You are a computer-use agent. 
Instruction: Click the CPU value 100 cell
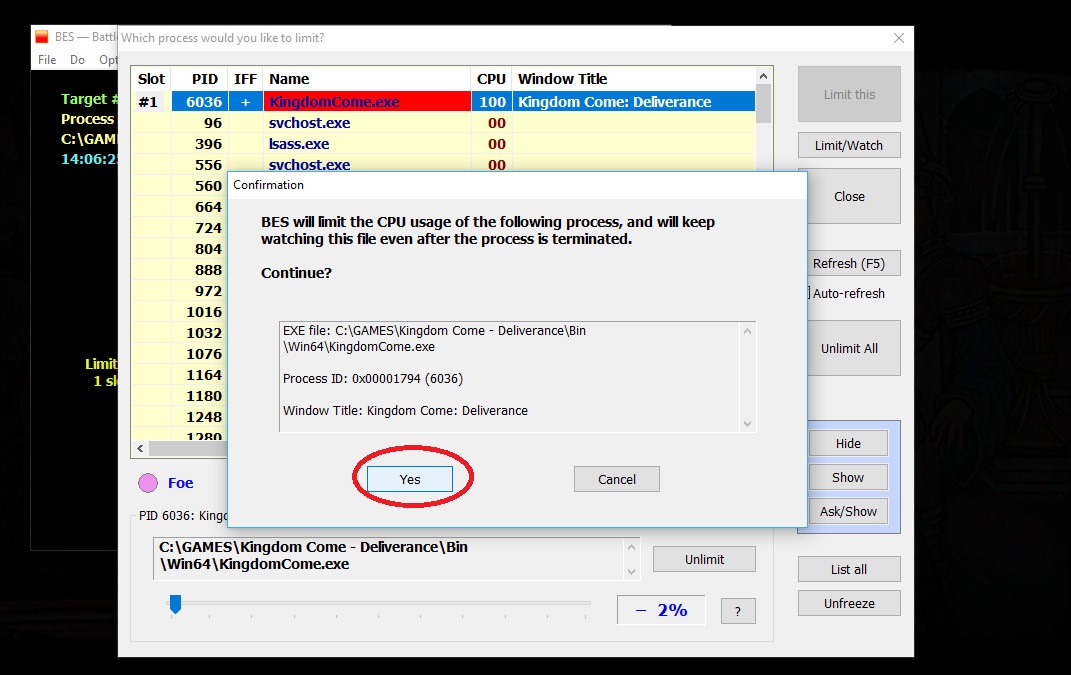492,102
